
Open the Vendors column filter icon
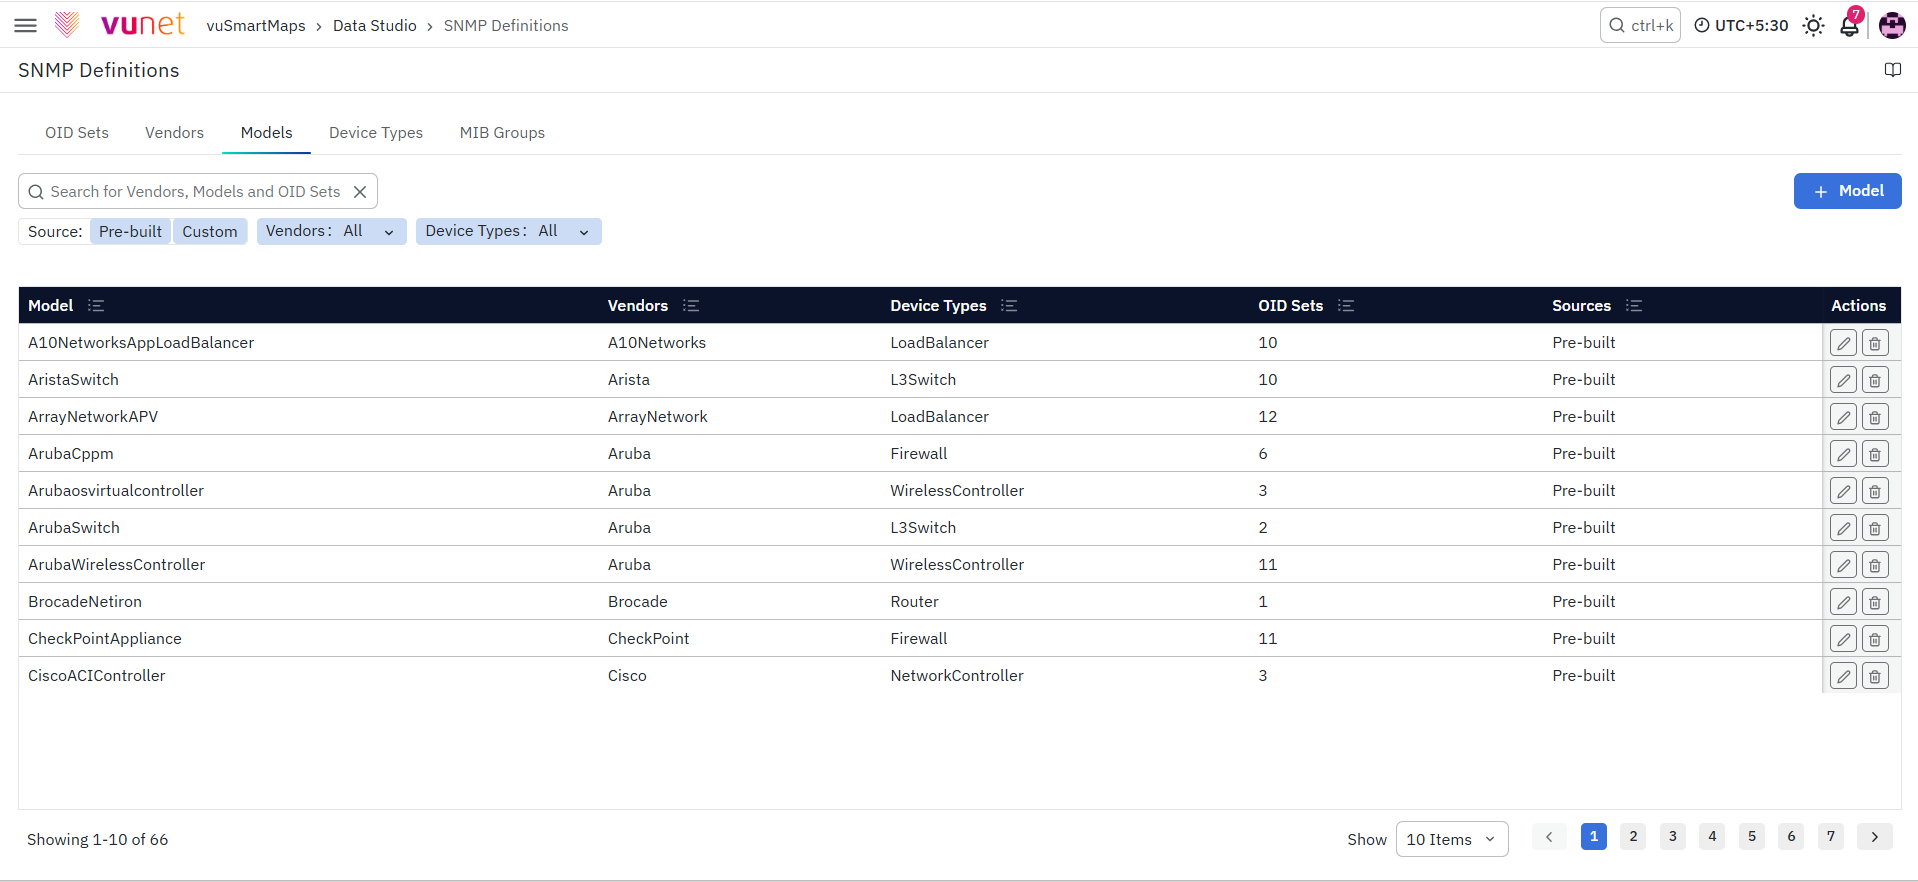691,306
